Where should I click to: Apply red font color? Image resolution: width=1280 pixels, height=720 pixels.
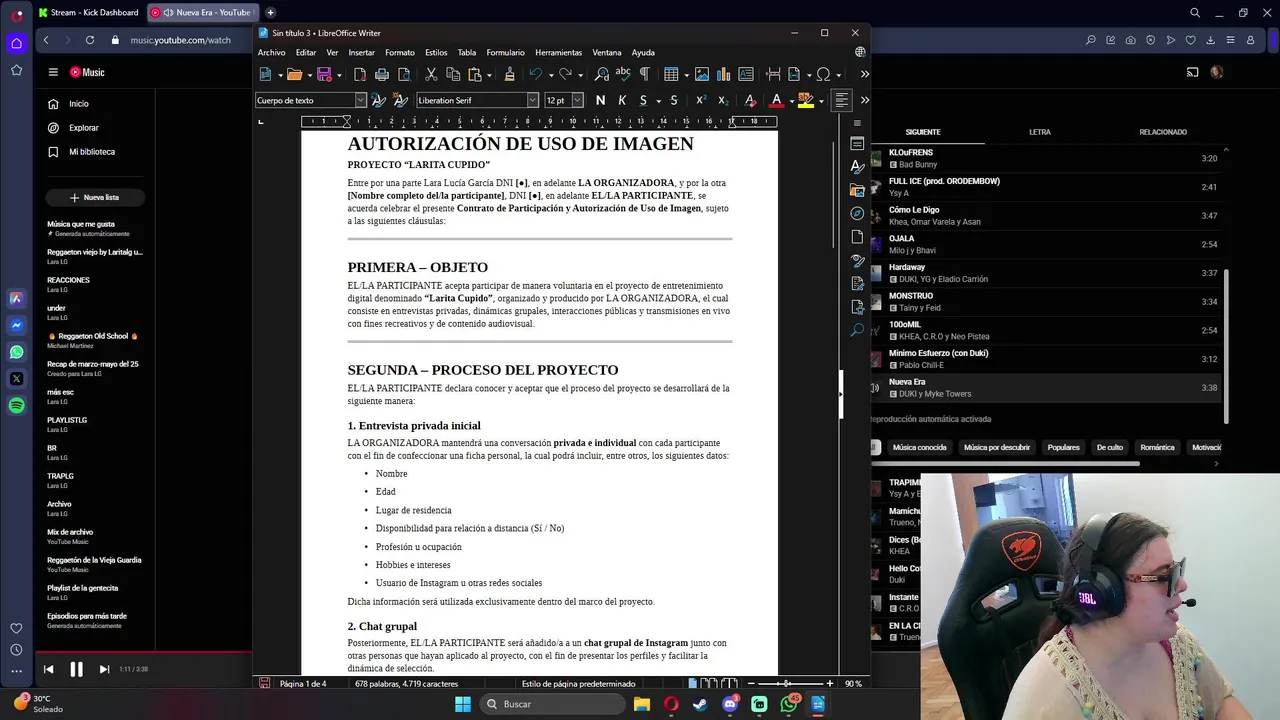776,100
